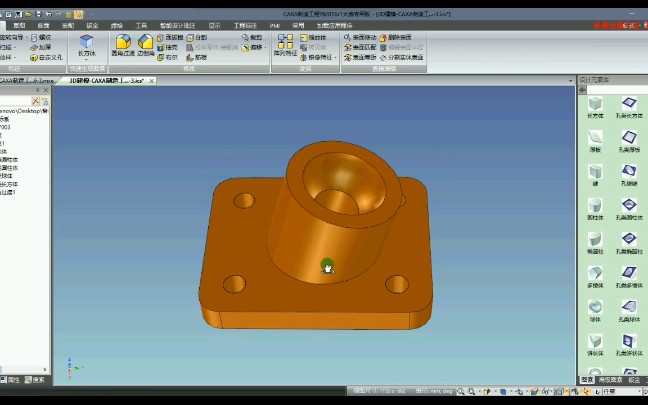Select 长方体 node in the scene tree
Screen dimensions: 648x405
(x=9, y=184)
